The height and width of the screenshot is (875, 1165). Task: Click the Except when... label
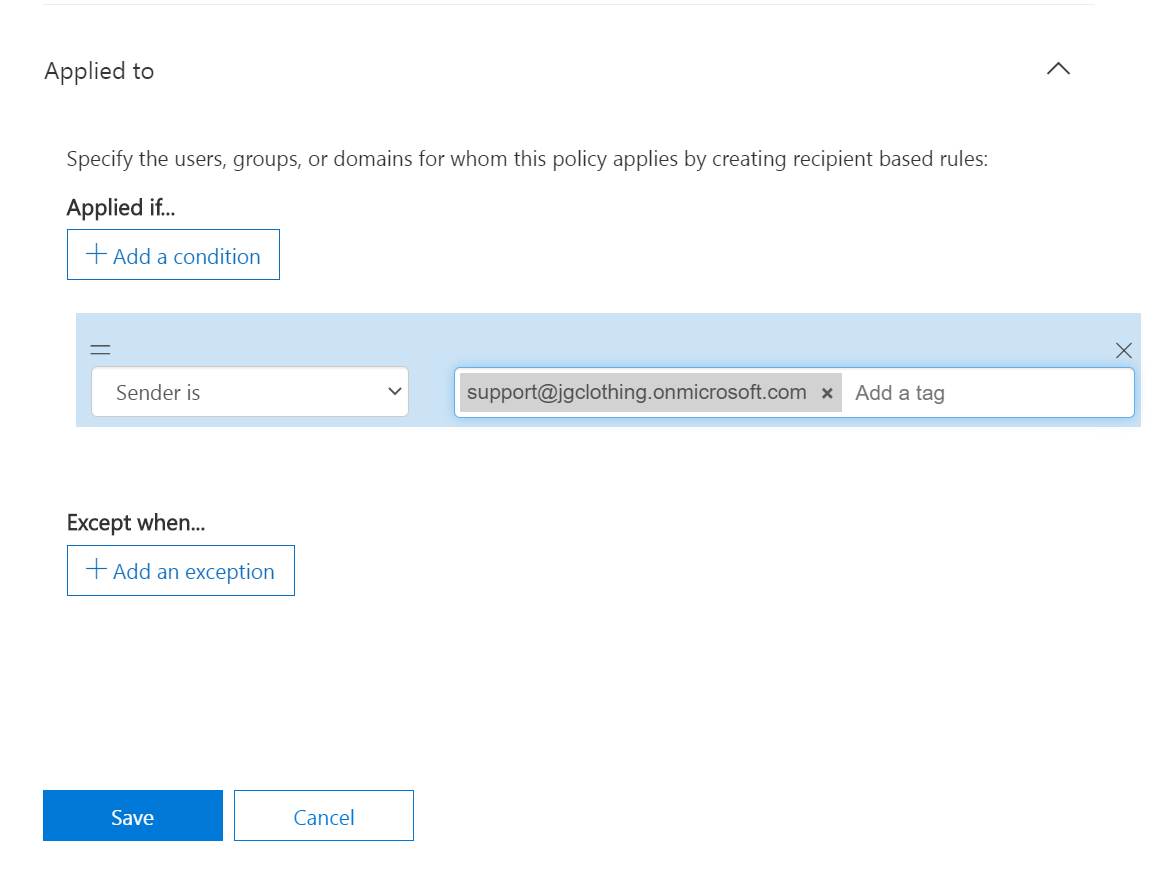136,522
